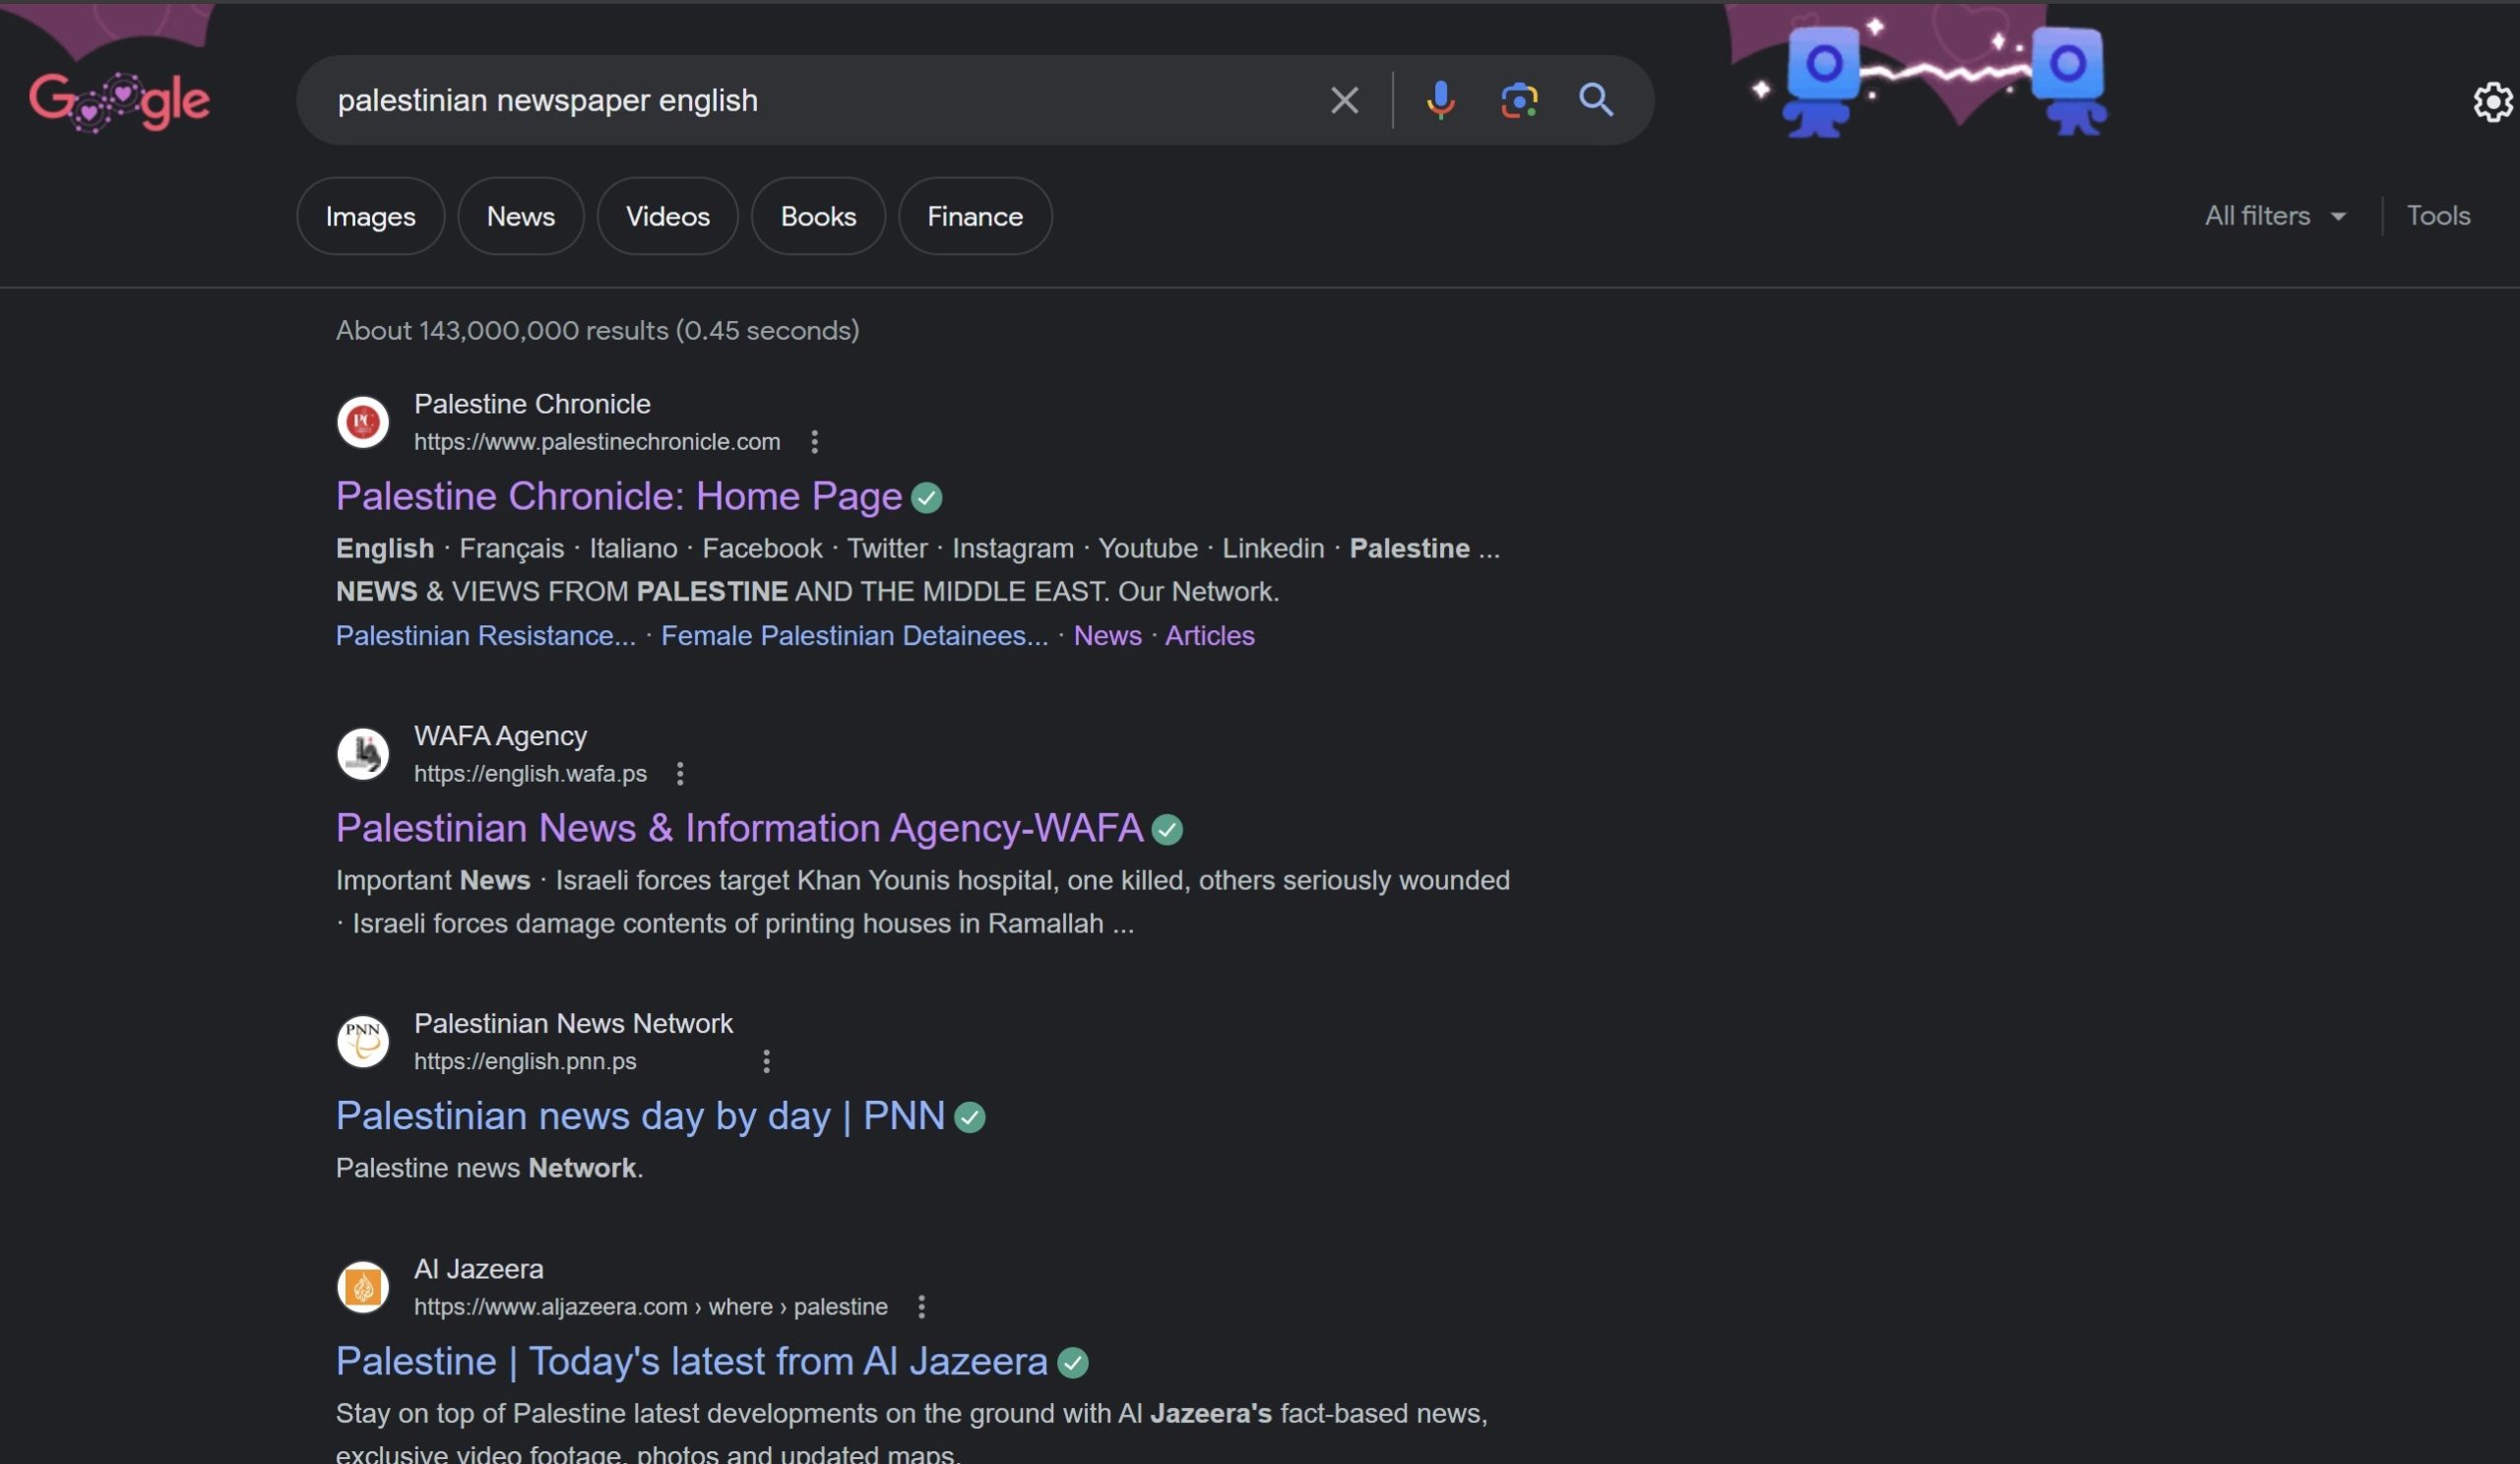Viewport: 2520px width, 1464px height.
Task: Open Google Lens image search icon
Action: [1518, 100]
